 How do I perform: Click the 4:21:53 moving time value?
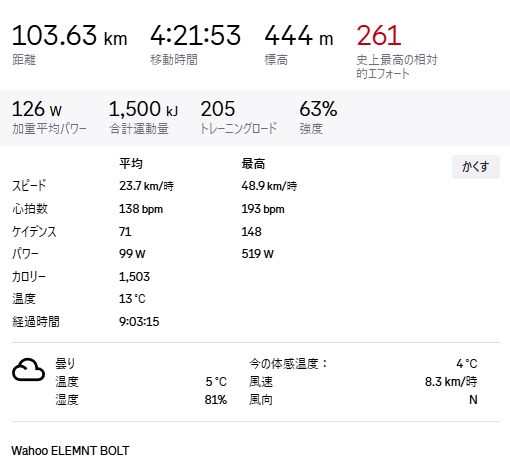tap(195, 35)
